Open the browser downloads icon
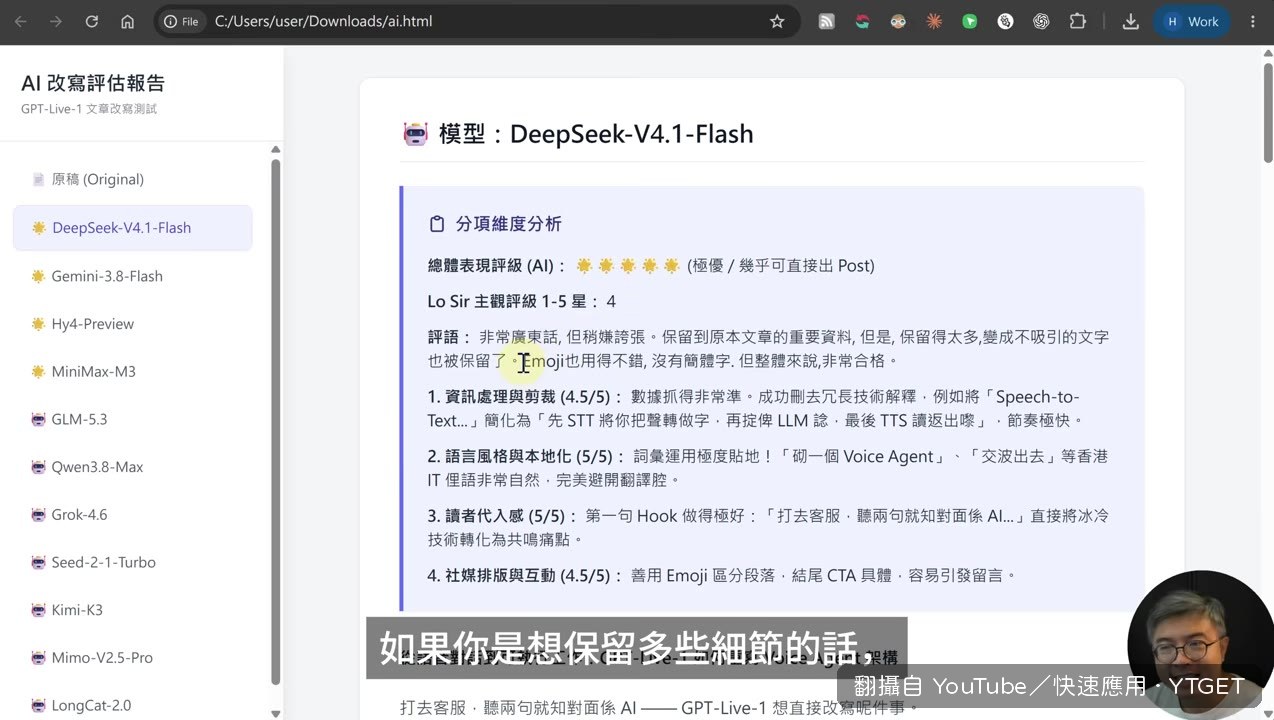Viewport: 1274px width, 720px height. [1131, 21]
